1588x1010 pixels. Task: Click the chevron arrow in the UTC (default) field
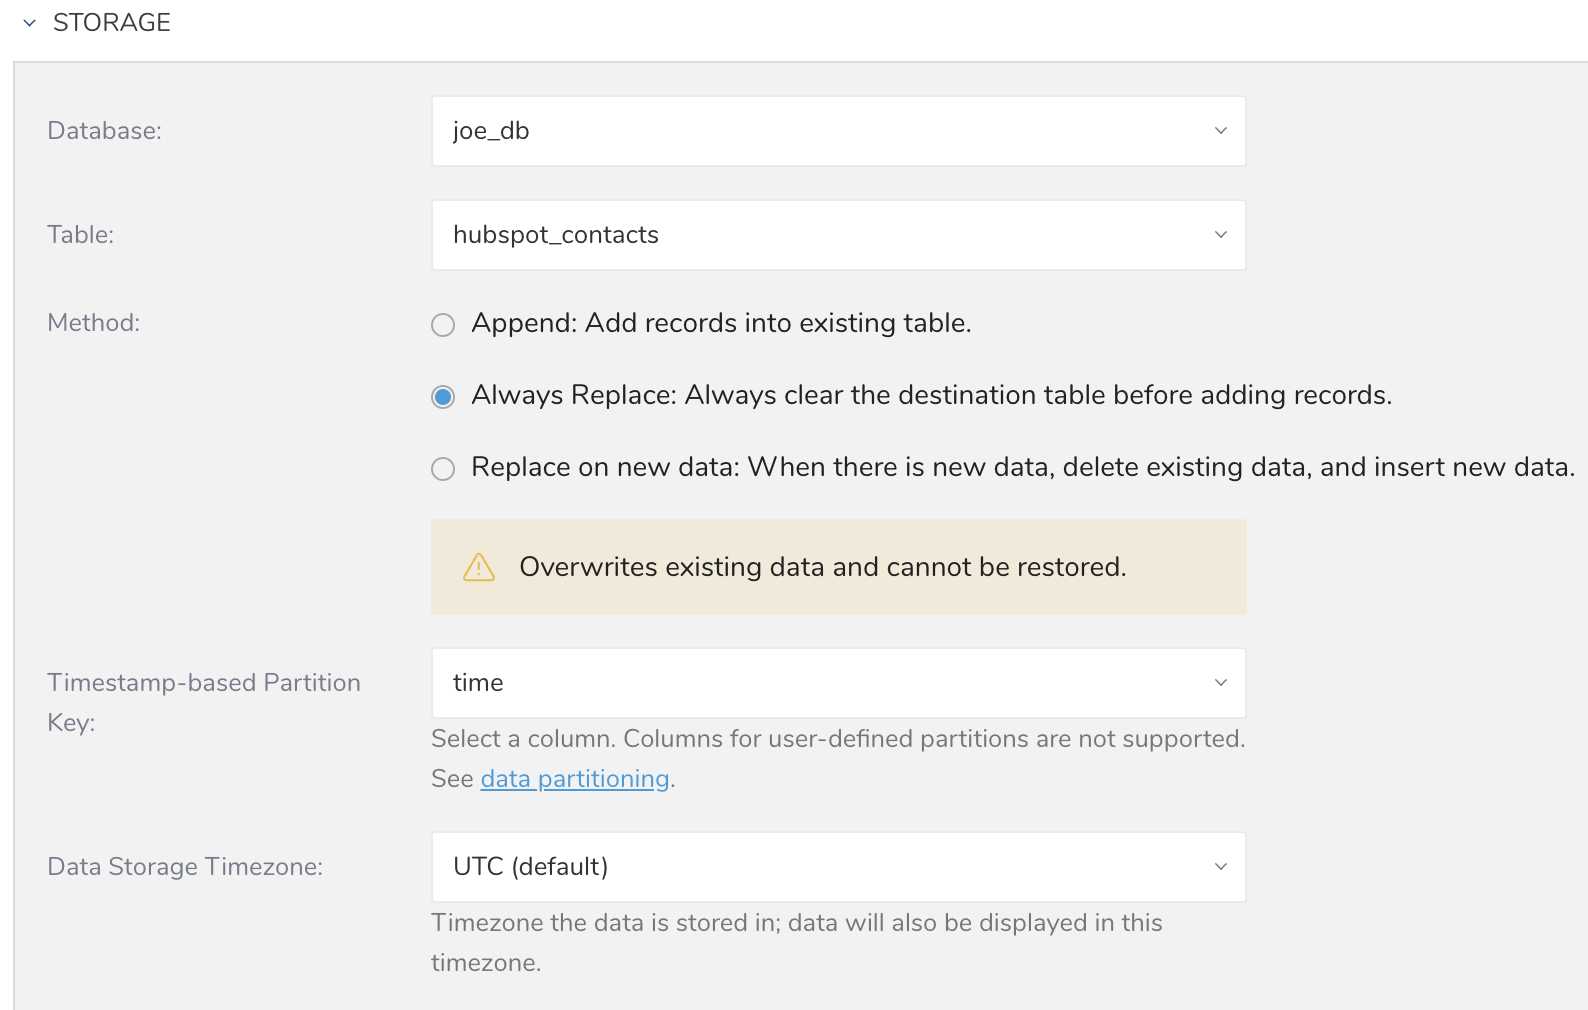[1220, 867]
